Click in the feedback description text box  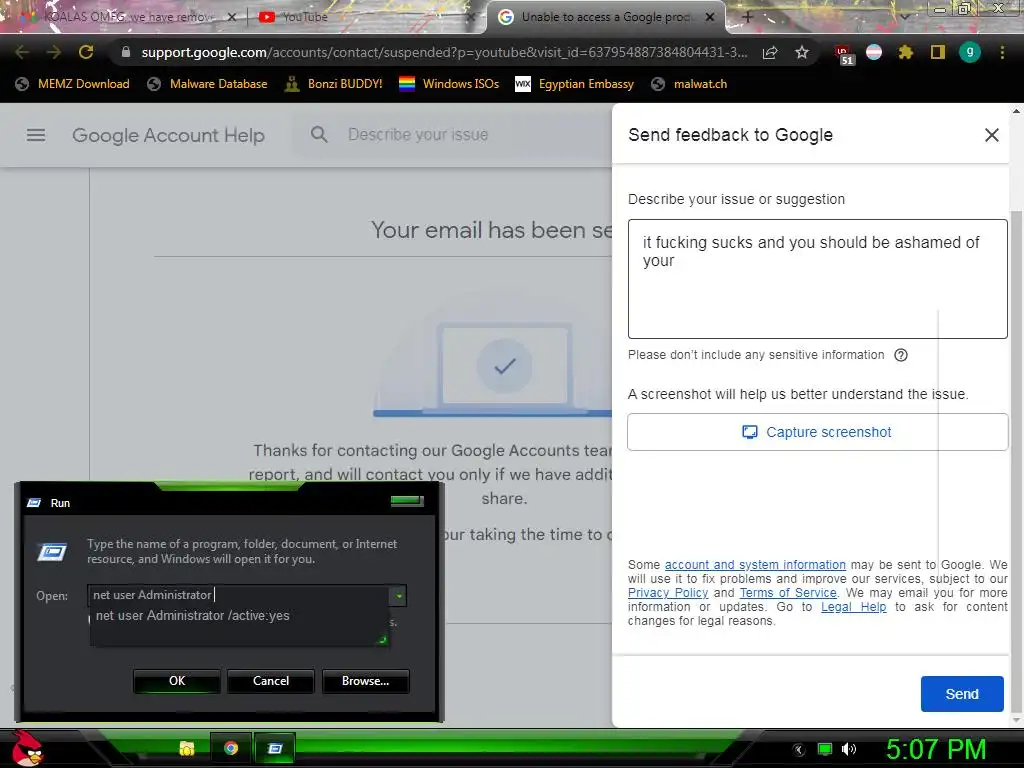(818, 279)
